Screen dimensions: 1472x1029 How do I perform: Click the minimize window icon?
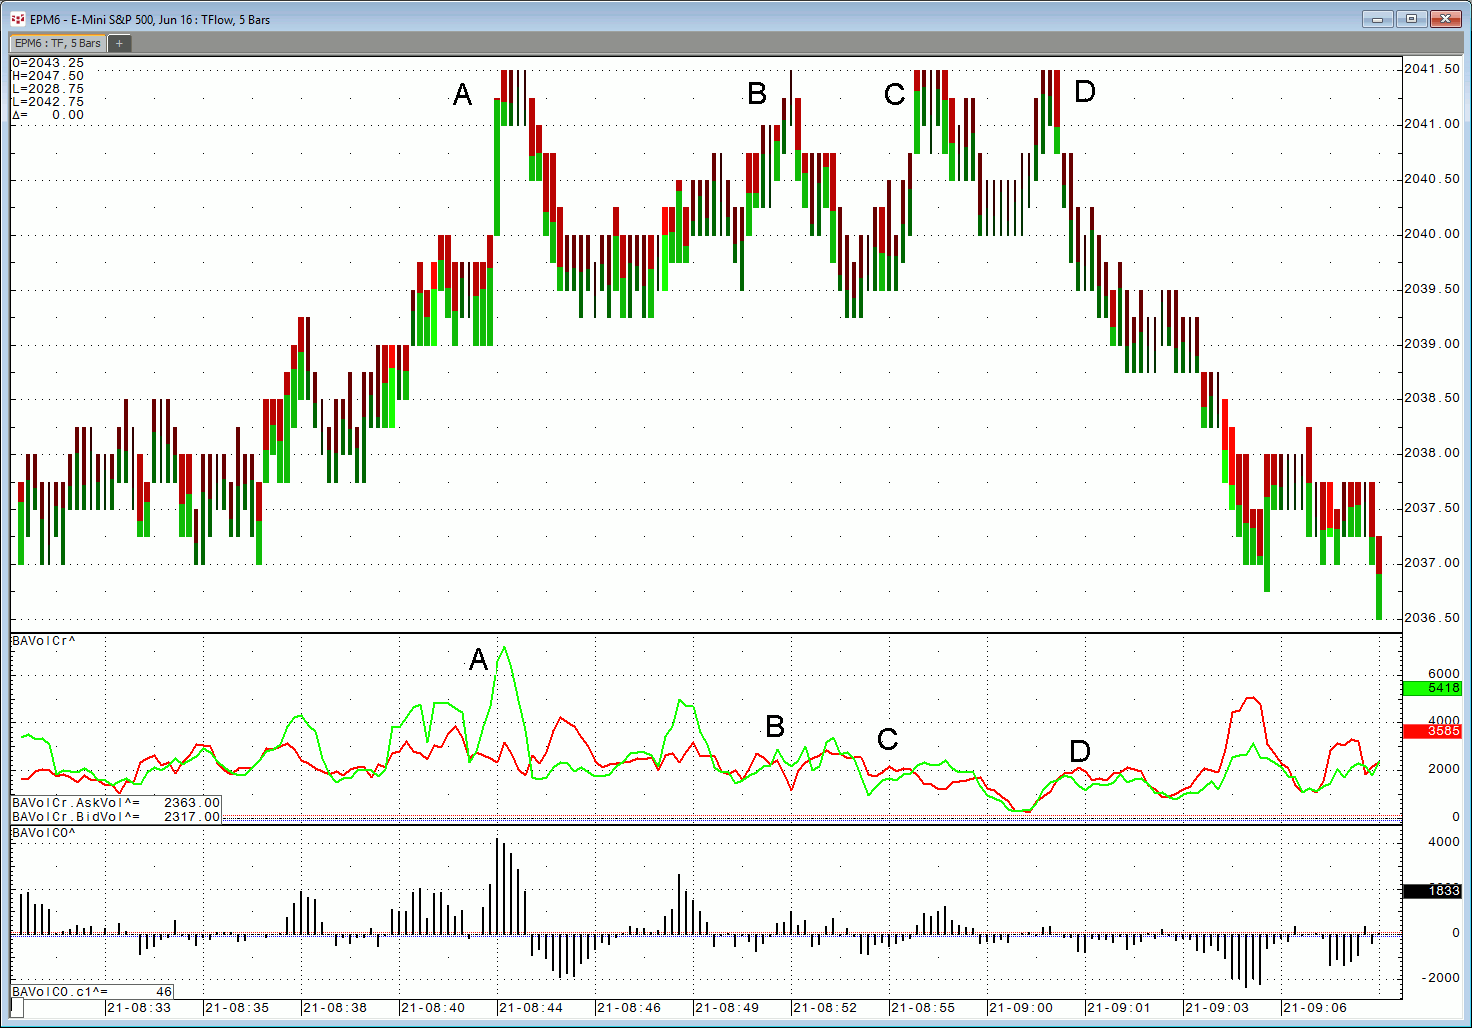tap(1376, 18)
